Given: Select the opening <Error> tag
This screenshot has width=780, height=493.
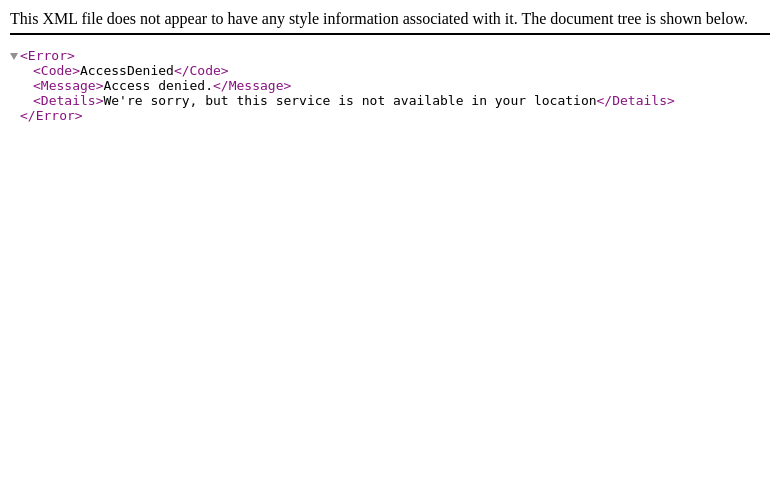Looking at the screenshot, I should coord(47,56).
